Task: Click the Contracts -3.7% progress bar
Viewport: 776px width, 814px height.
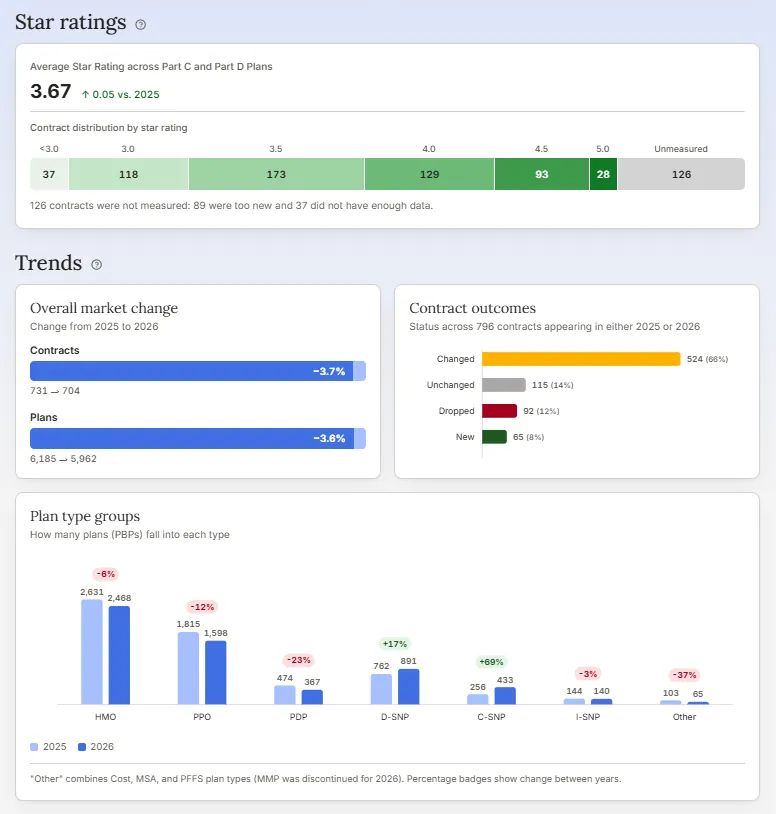Action: (x=198, y=371)
